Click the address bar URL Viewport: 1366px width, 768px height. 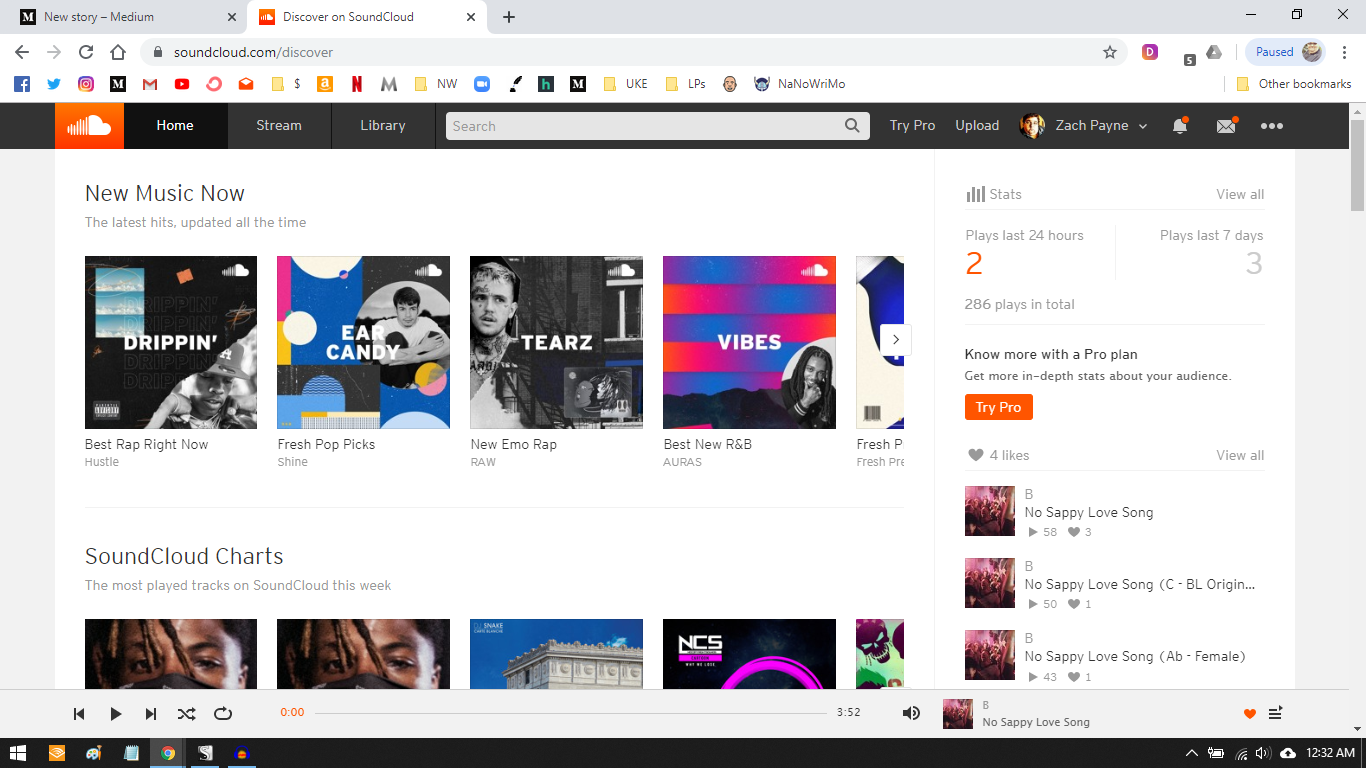pos(253,52)
